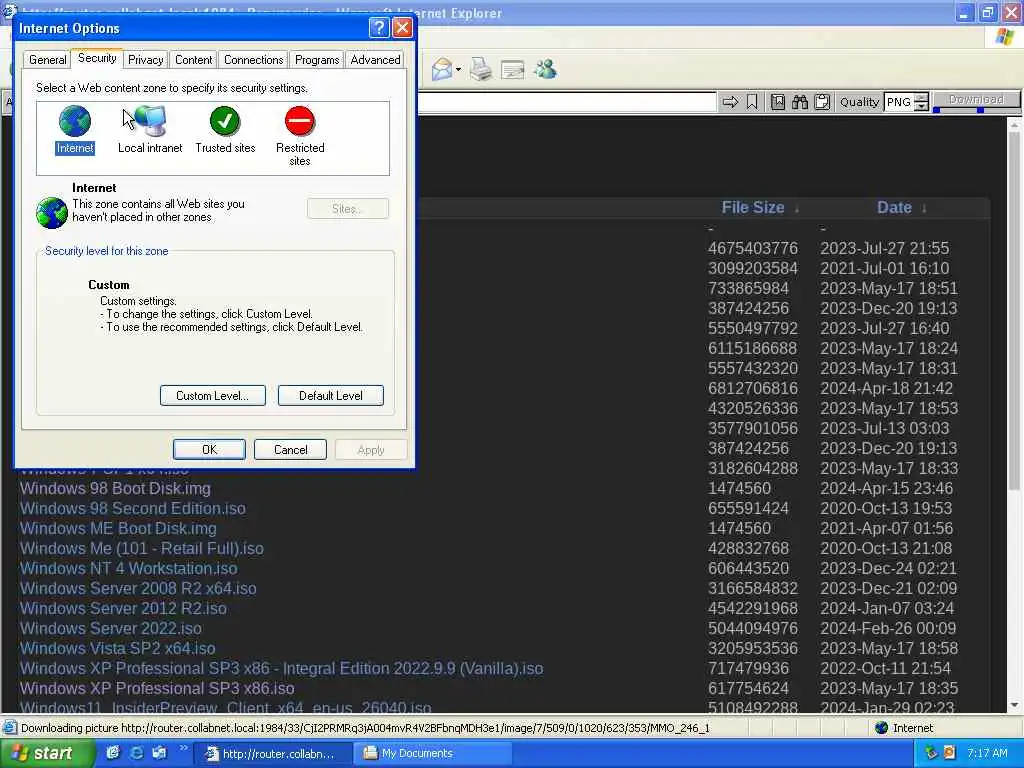Click the Help question mark button
The image size is (1024, 768).
tap(379, 27)
